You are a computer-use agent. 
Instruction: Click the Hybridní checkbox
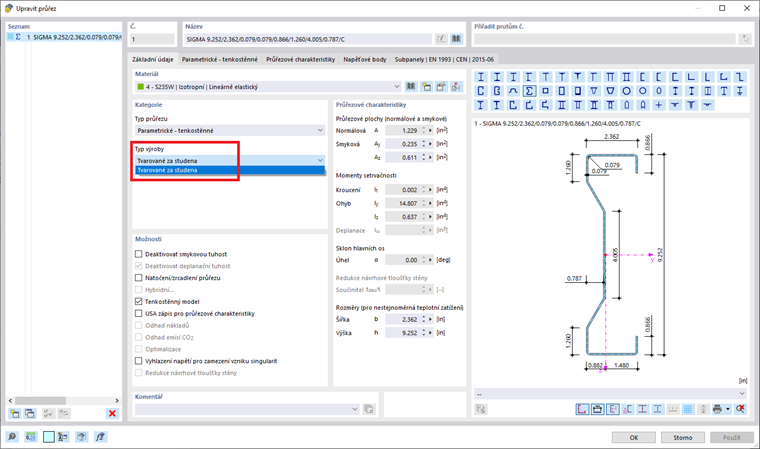pyautogui.click(x=139, y=290)
